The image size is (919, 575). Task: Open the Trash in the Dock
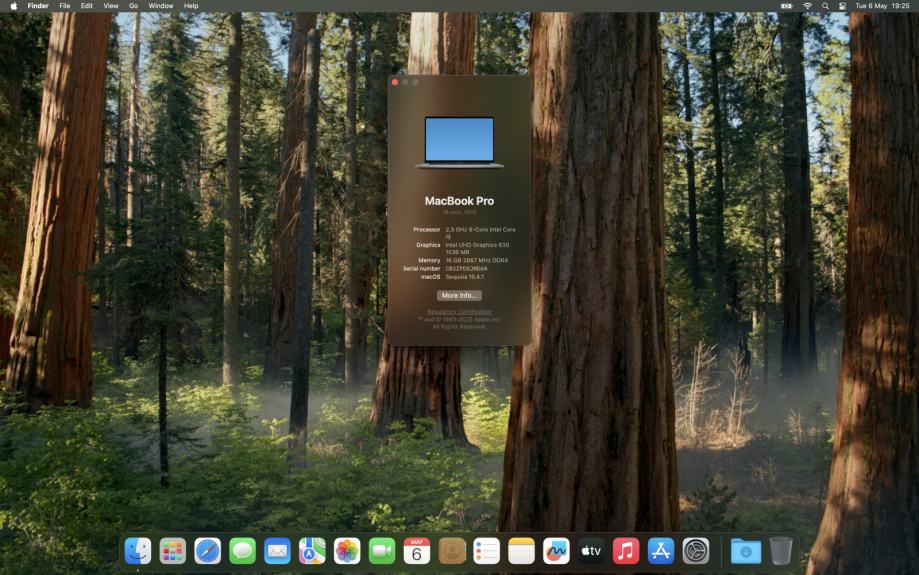point(781,551)
